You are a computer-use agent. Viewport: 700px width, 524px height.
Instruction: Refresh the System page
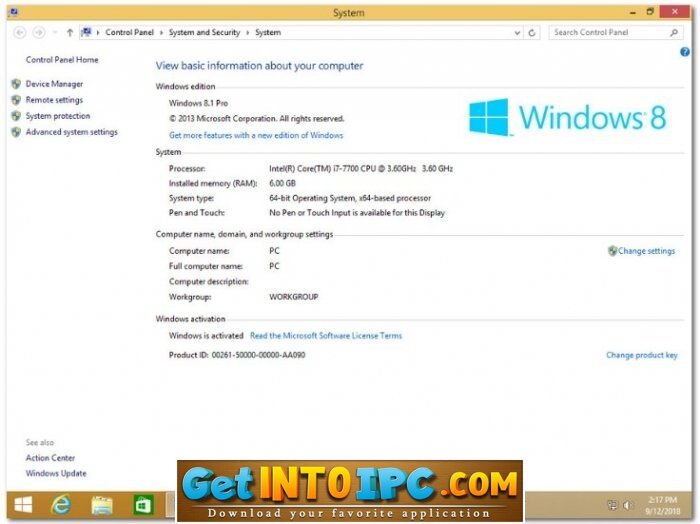(x=532, y=33)
